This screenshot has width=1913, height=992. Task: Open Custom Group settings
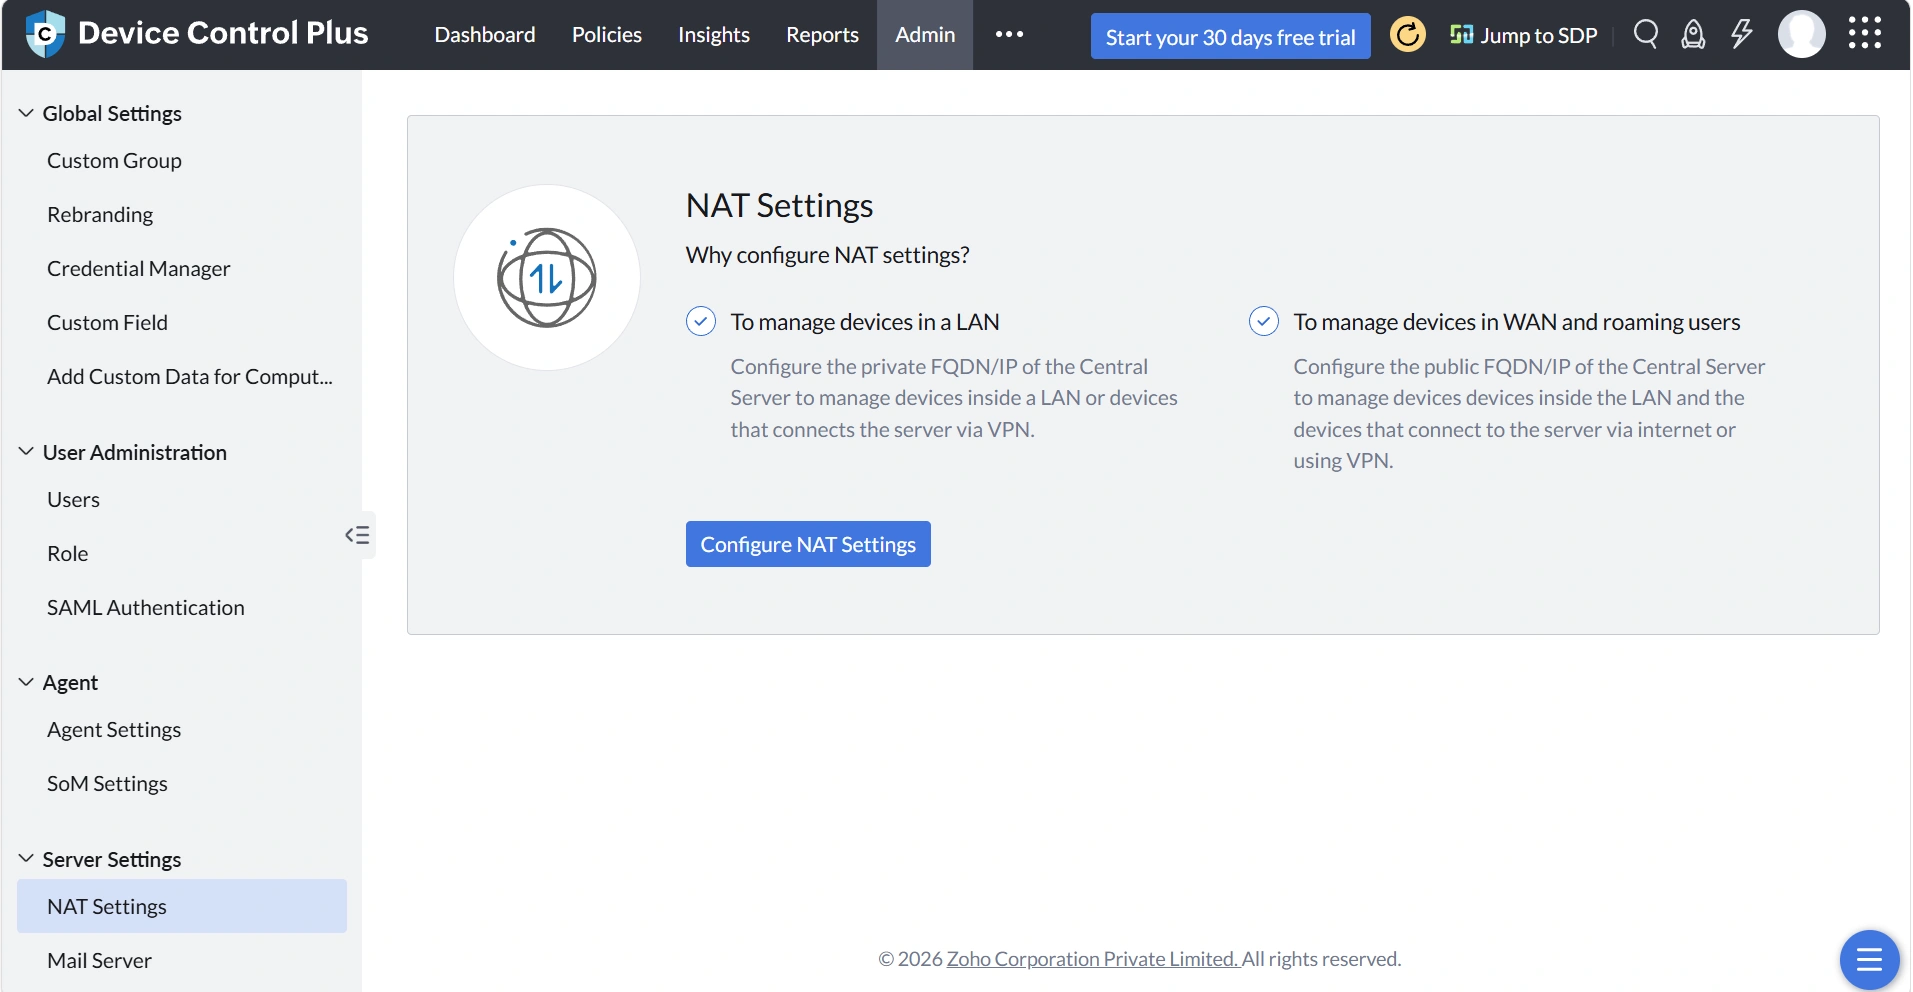(x=114, y=161)
